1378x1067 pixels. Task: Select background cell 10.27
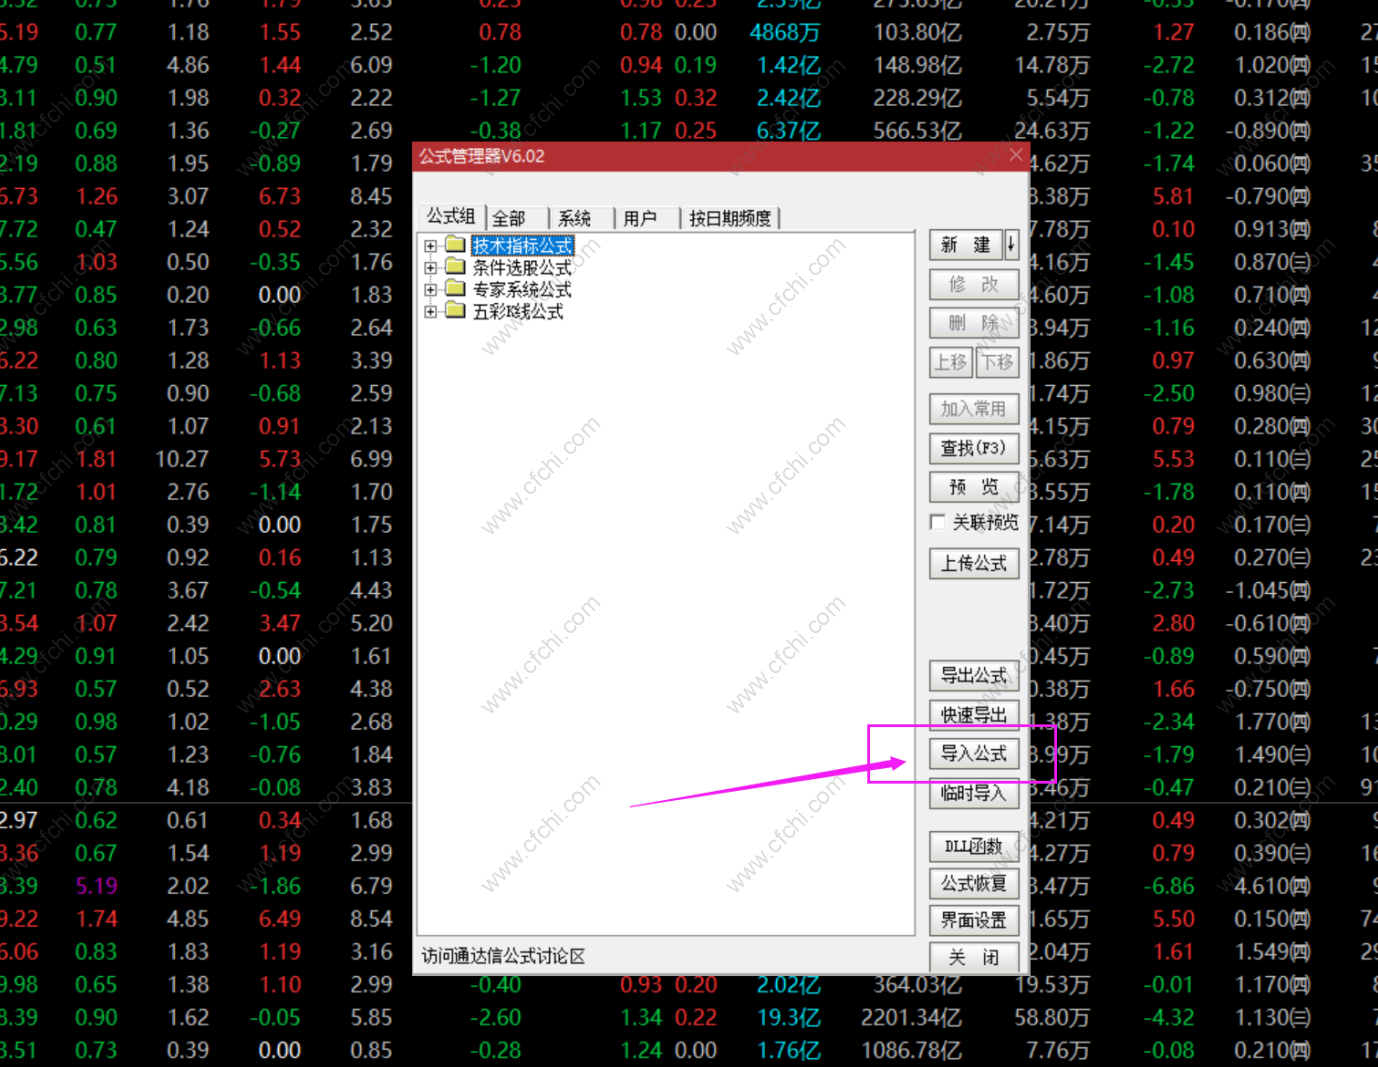tap(182, 459)
